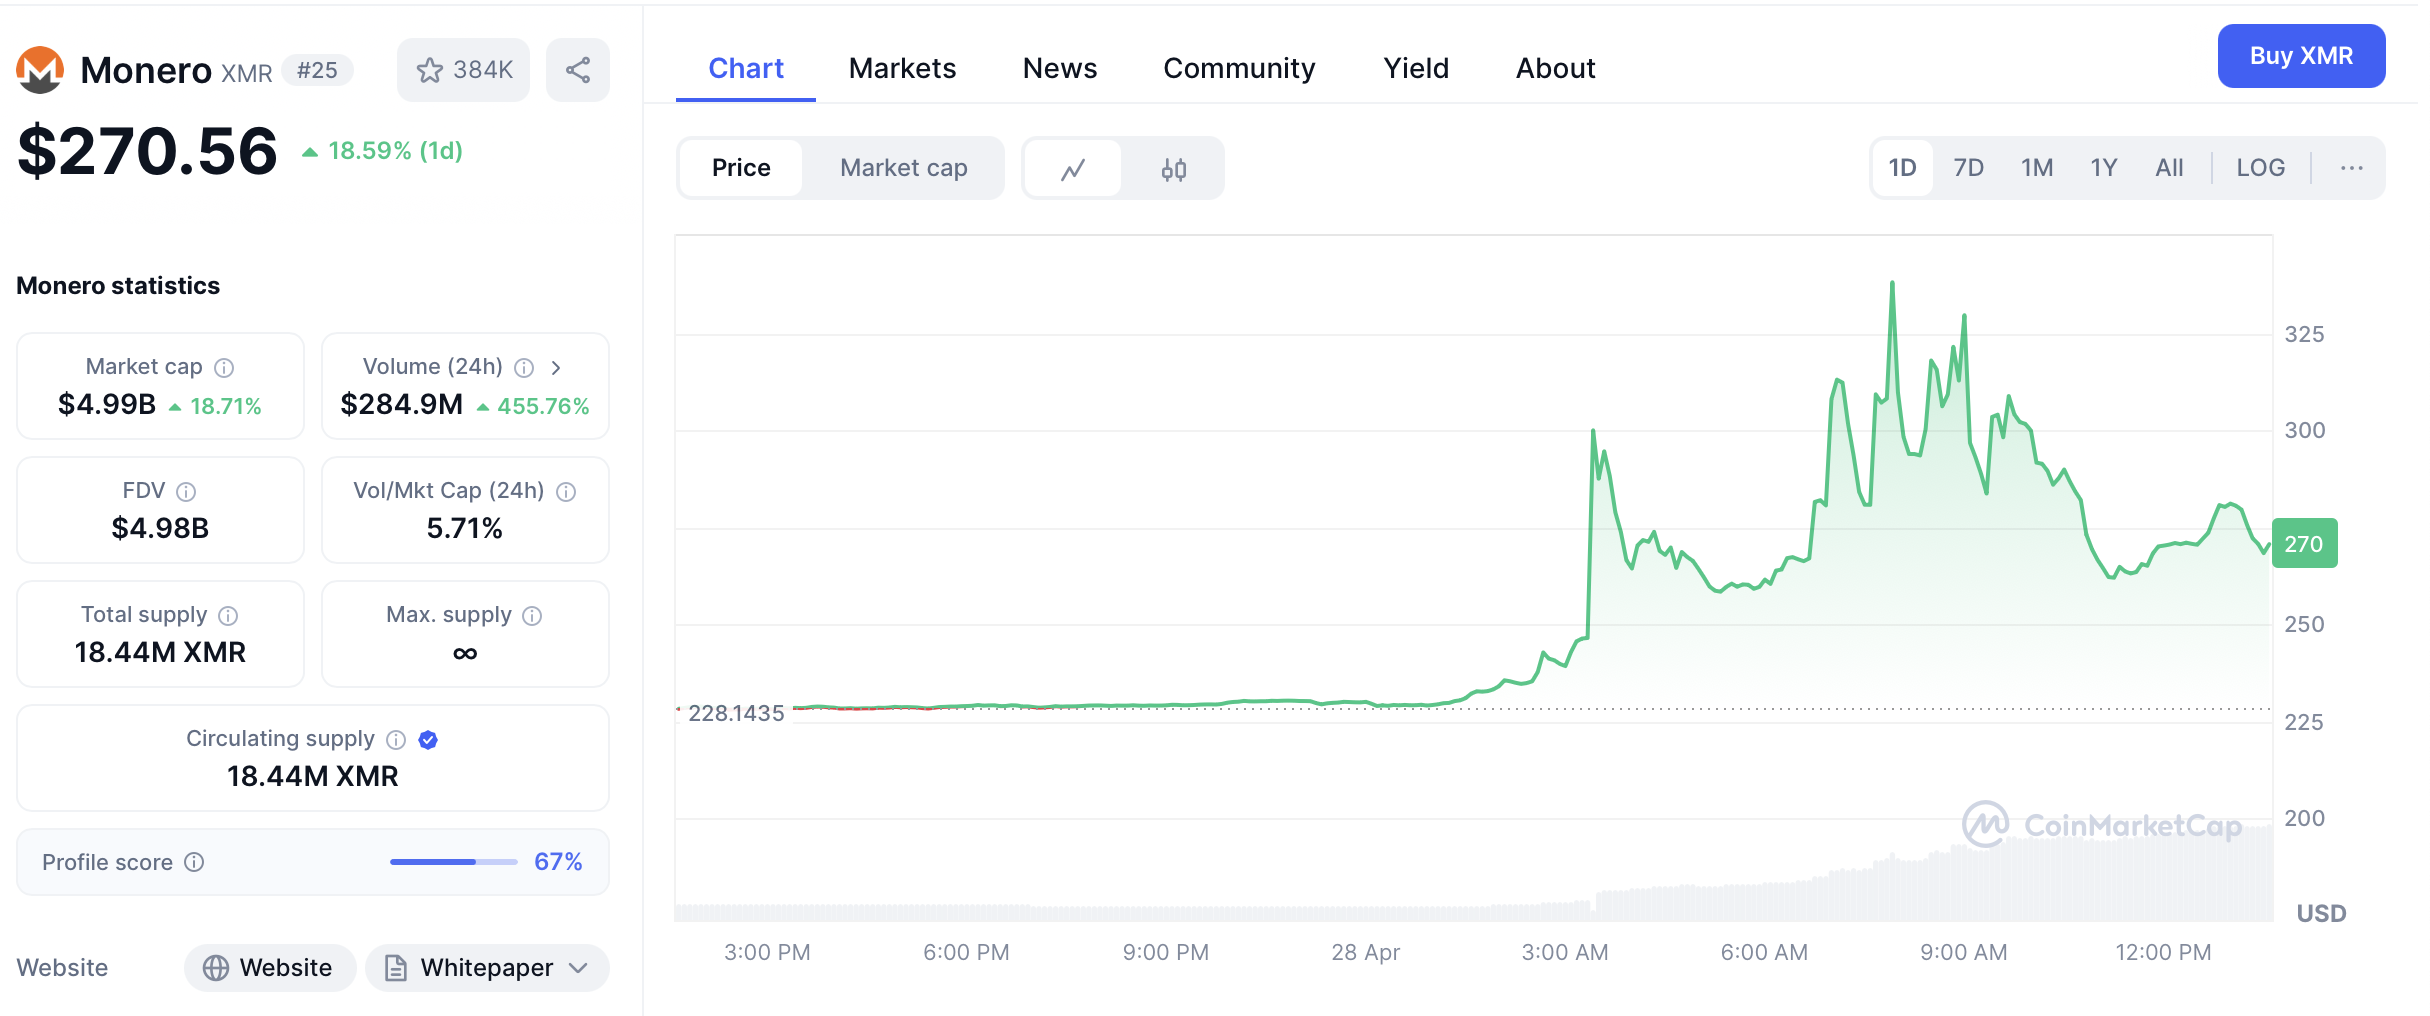
Task: Click the Profile score progress bar
Action: point(453,862)
